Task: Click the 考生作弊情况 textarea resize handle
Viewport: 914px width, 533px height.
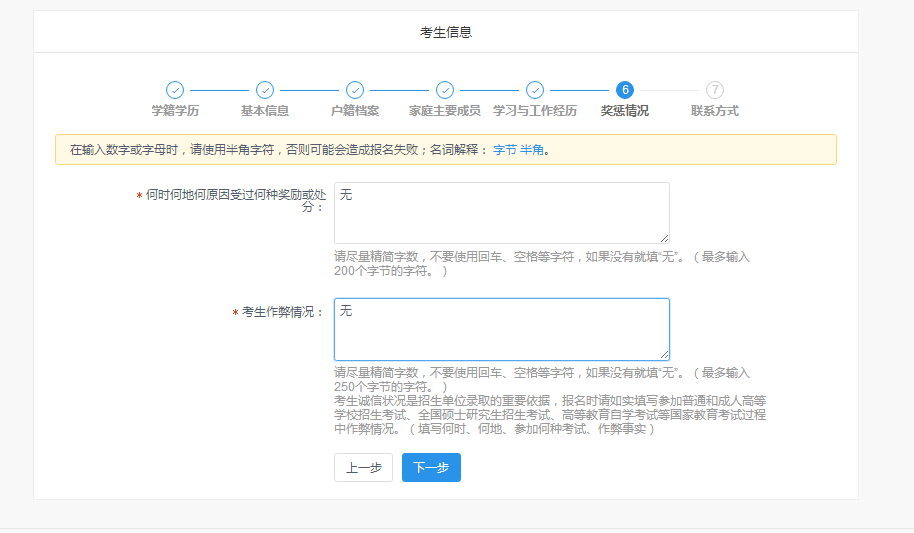Action: [664, 354]
